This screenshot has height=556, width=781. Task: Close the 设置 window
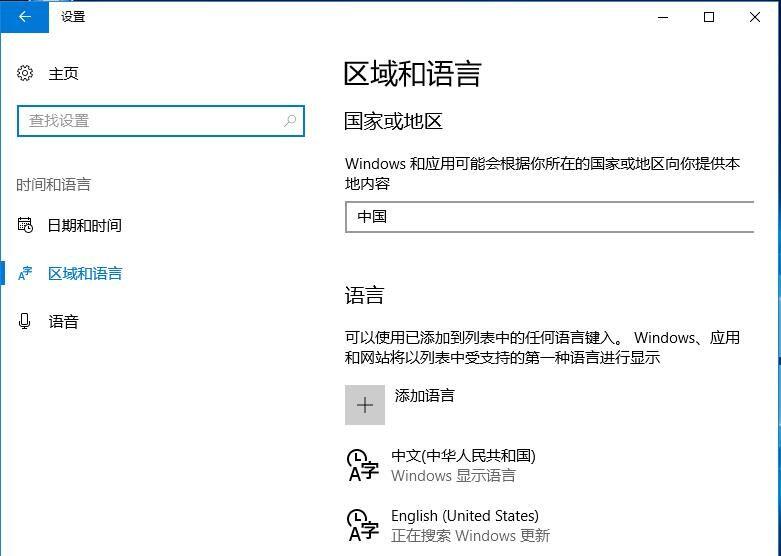pos(755,17)
